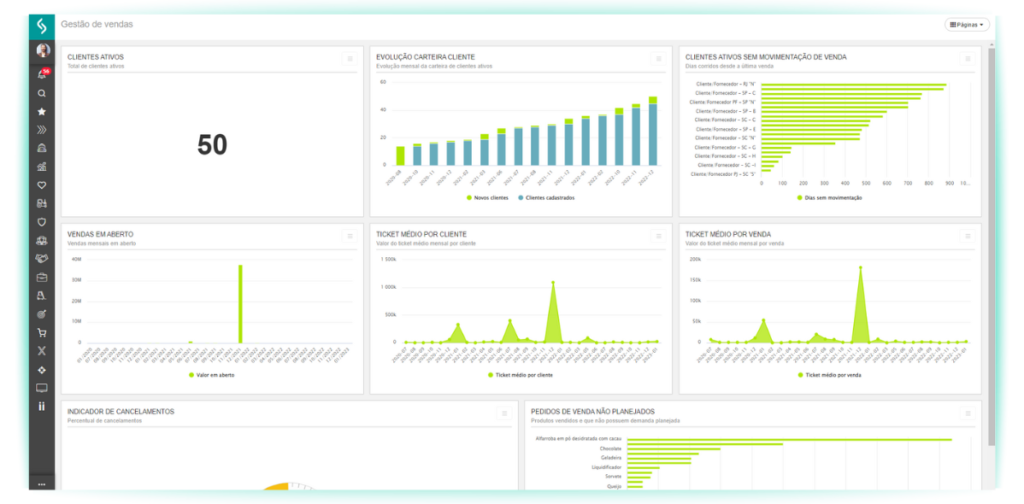The height and width of the screenshot is (504, 1024).
Task: Click the briefcase icon in sidebar
Action: coord(42,277)
